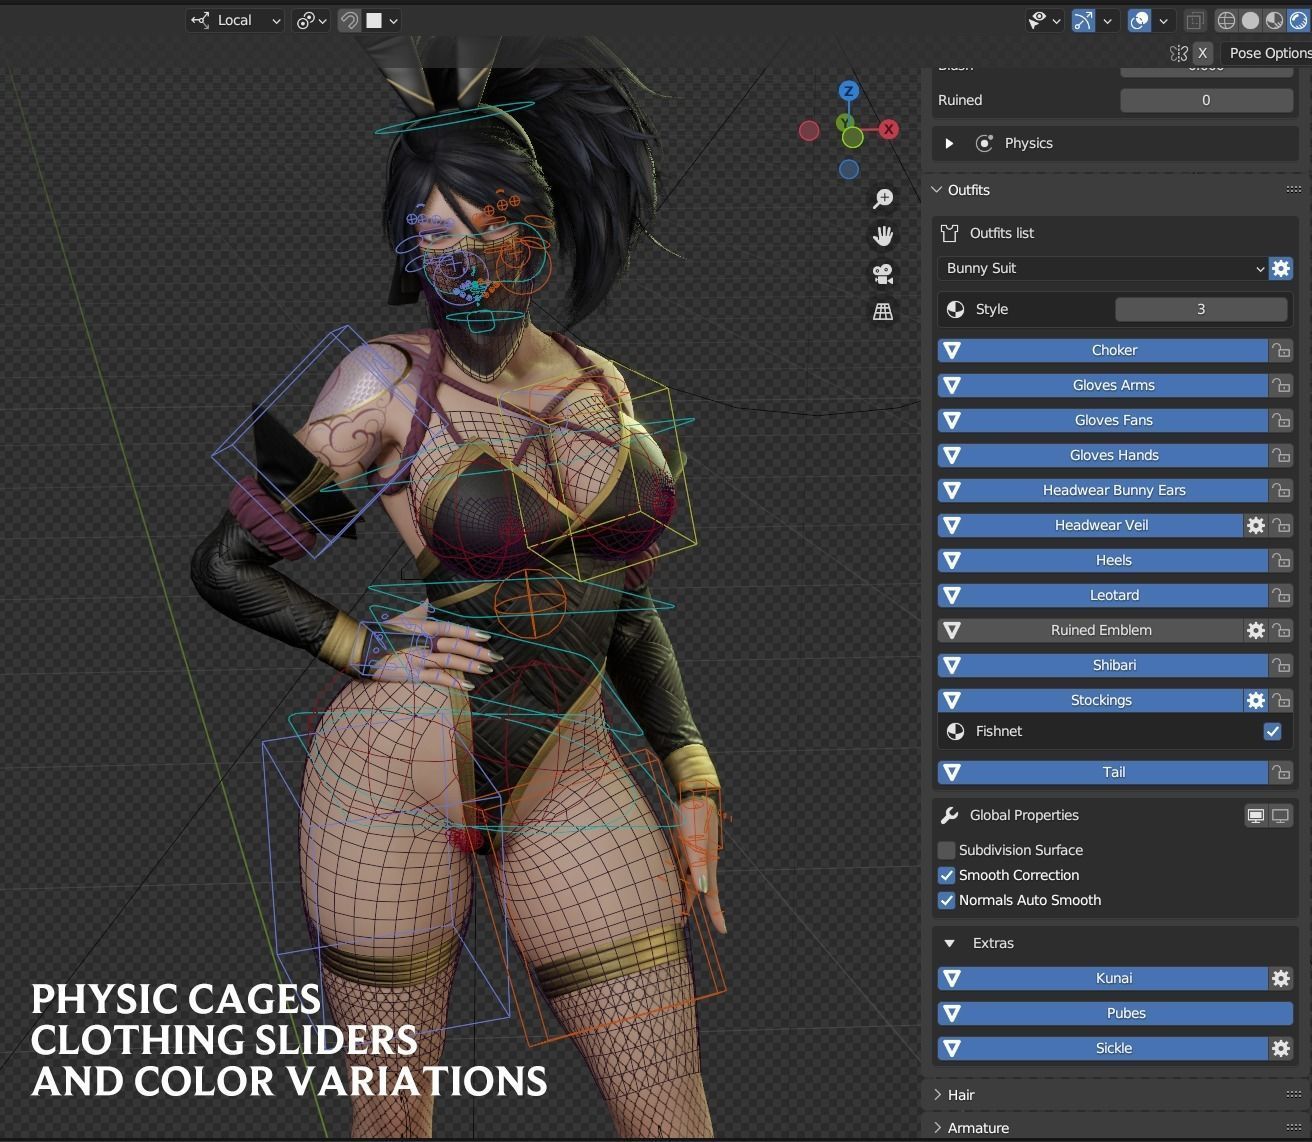Screen dimensions: 1312x1142
Task: Click the Z axis on navigation gizmo
Action: pos(849,91)
